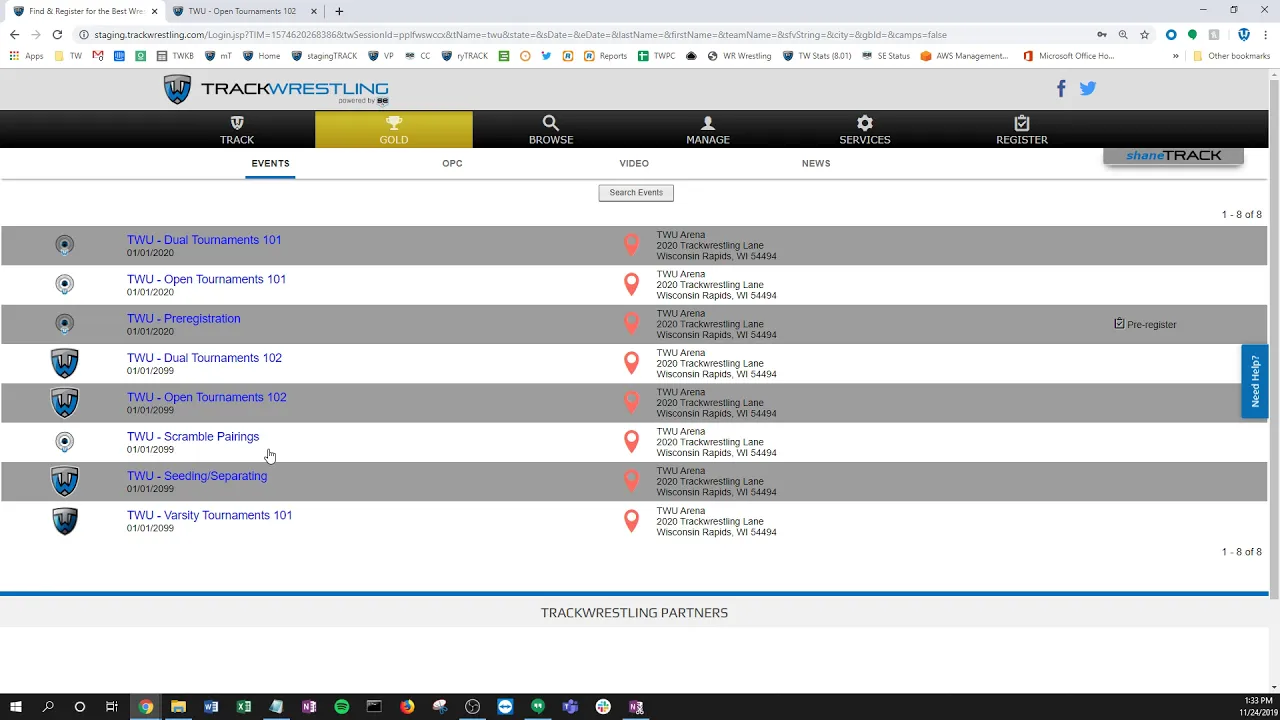The width and height of the screenshot is (1280, 720).
Task: Click the Trackwrestling logo in header
Action: pos(277,89)
